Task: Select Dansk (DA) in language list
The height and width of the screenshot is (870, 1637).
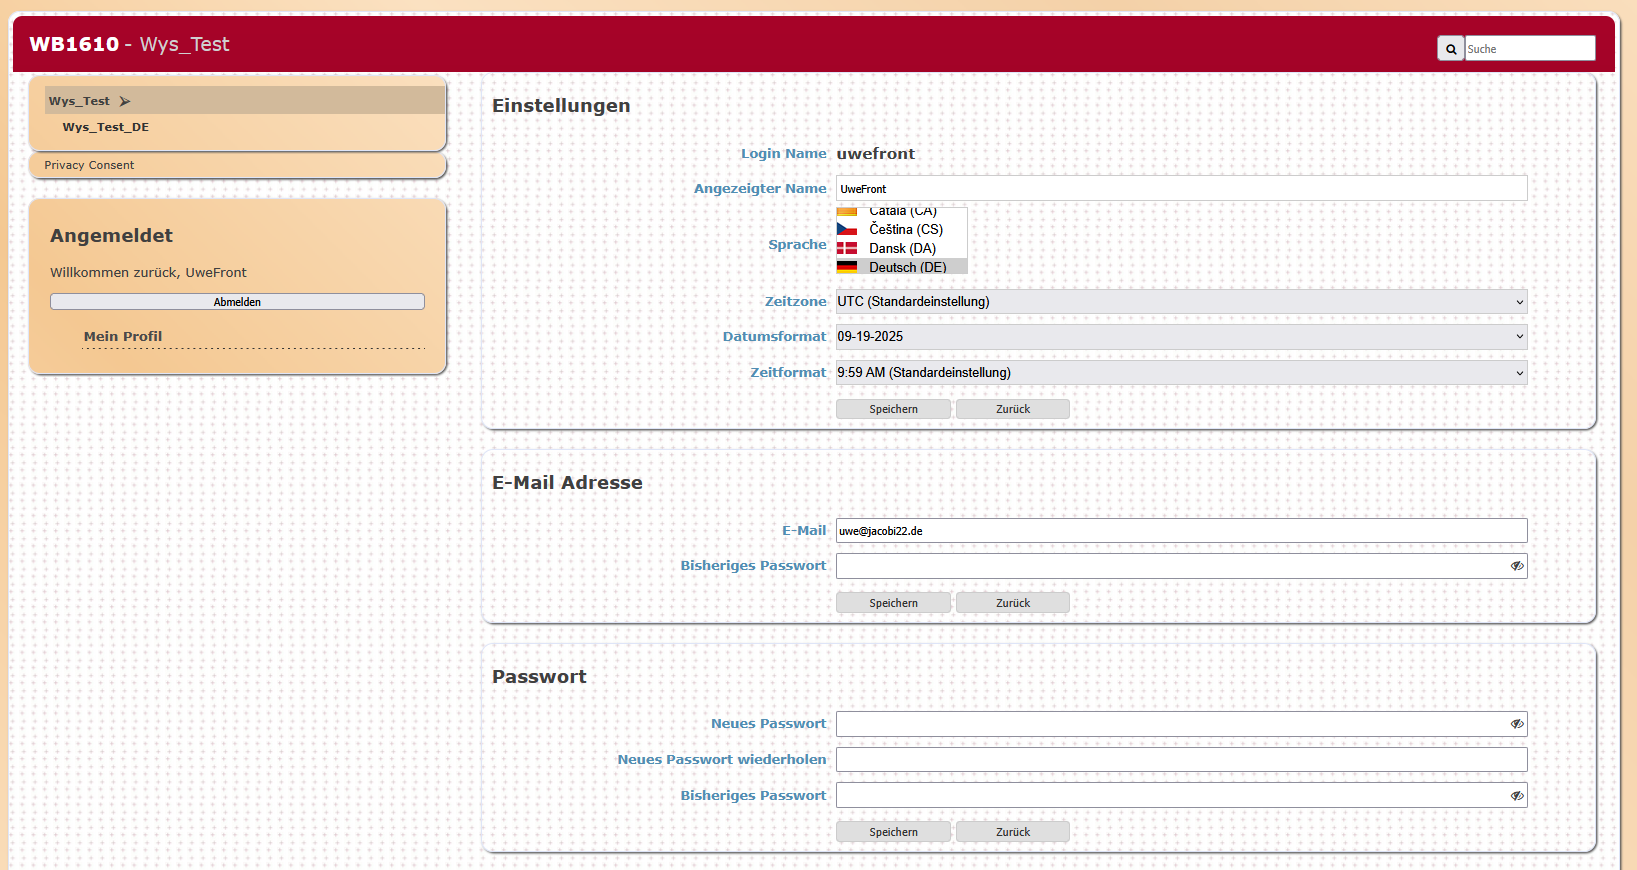Action: tap(902, 248)
